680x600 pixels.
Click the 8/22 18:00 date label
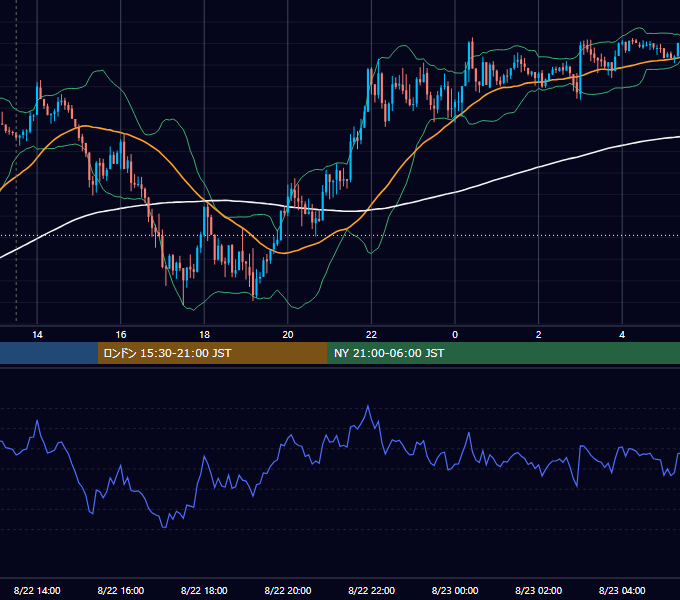coord(204,590)
